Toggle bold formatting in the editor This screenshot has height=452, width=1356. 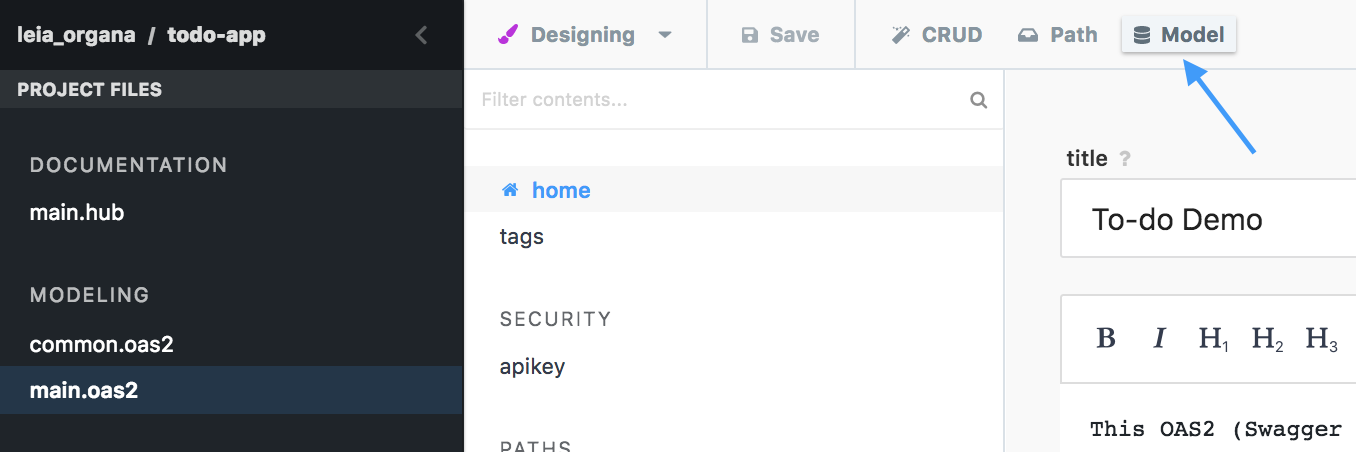tap(1106, 339)
